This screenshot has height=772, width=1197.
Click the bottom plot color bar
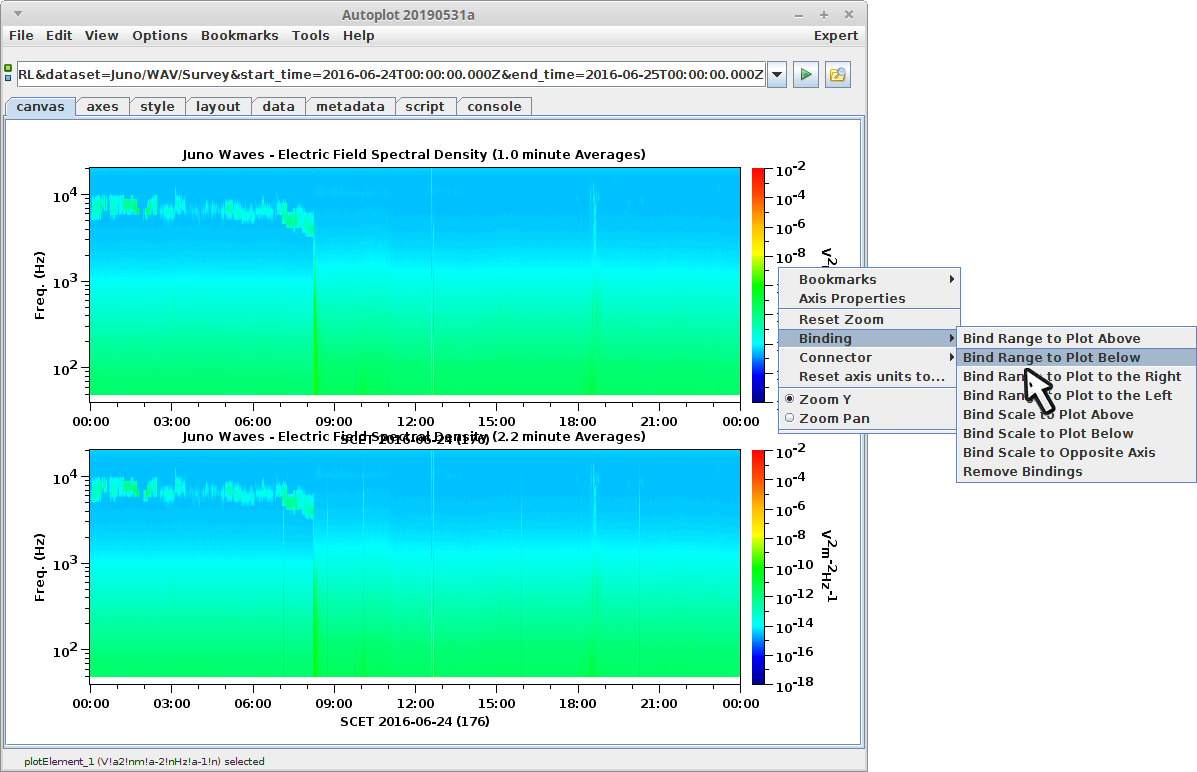758,567
